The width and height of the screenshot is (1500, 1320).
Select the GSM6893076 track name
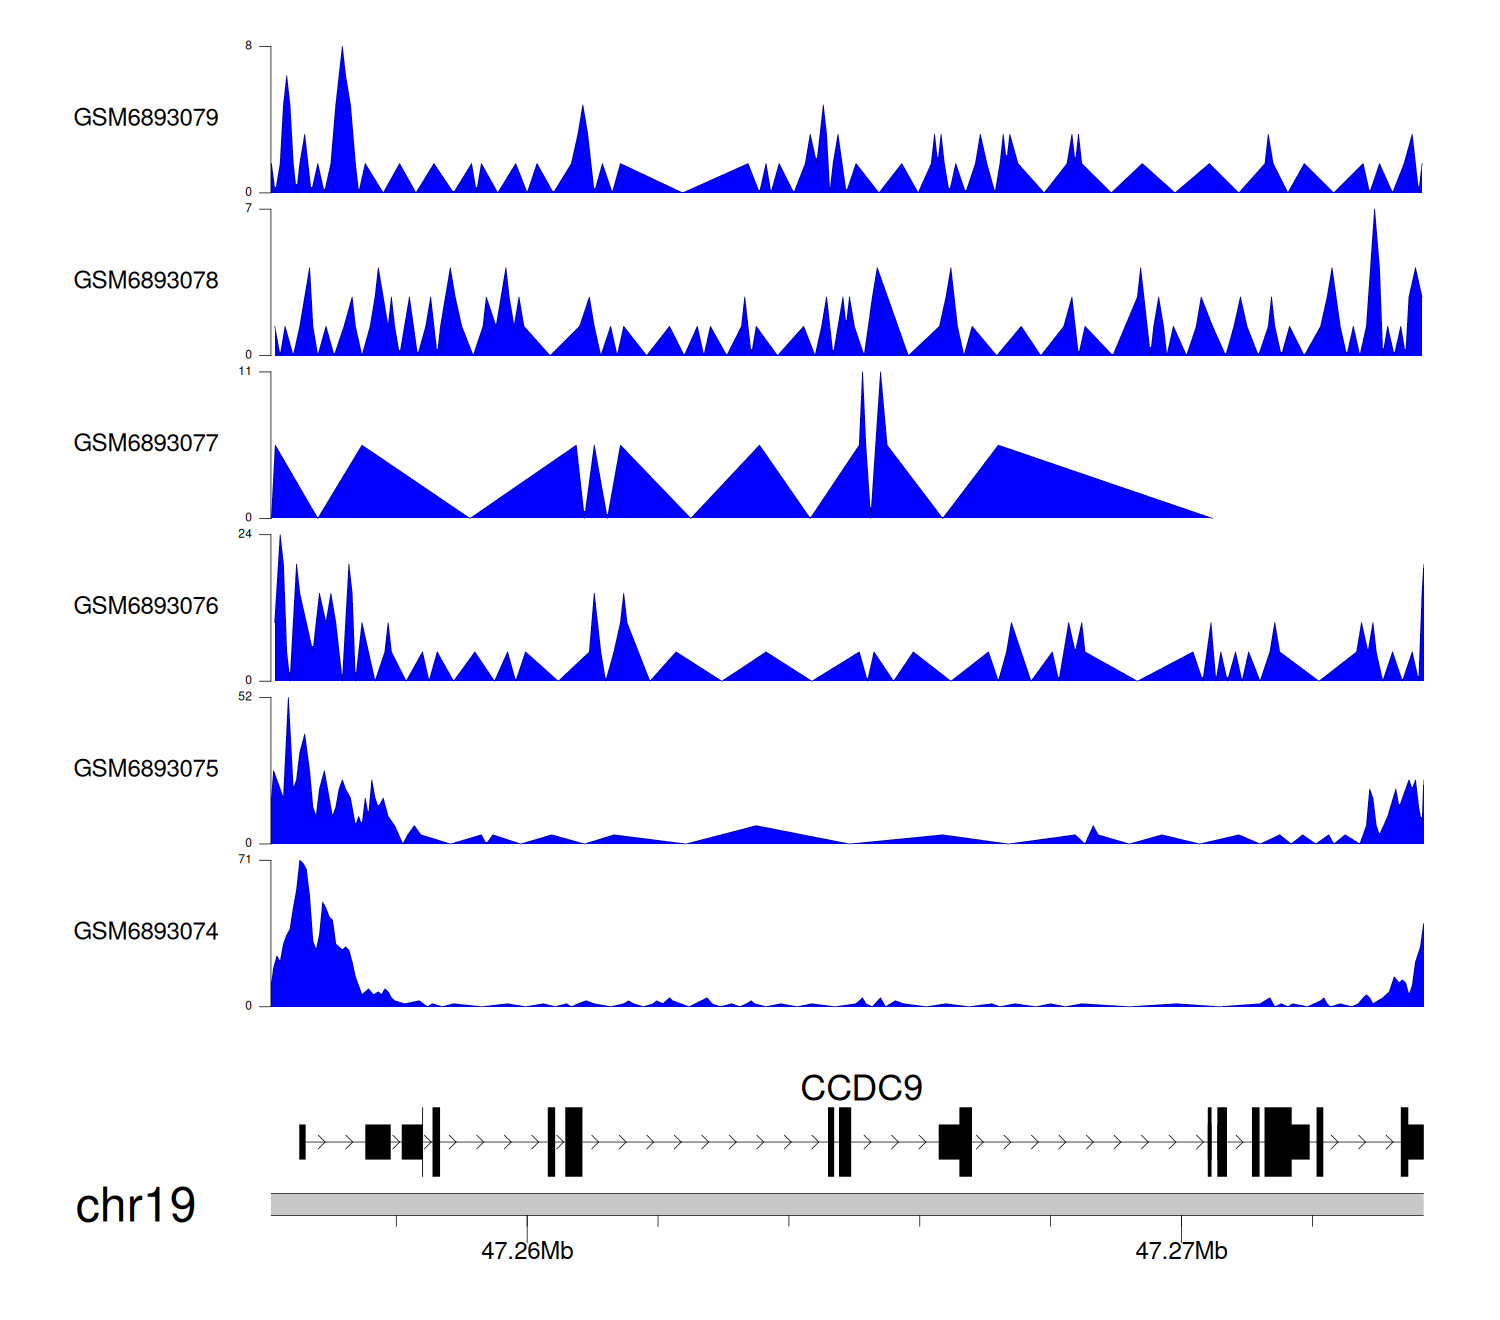point(146,607)
